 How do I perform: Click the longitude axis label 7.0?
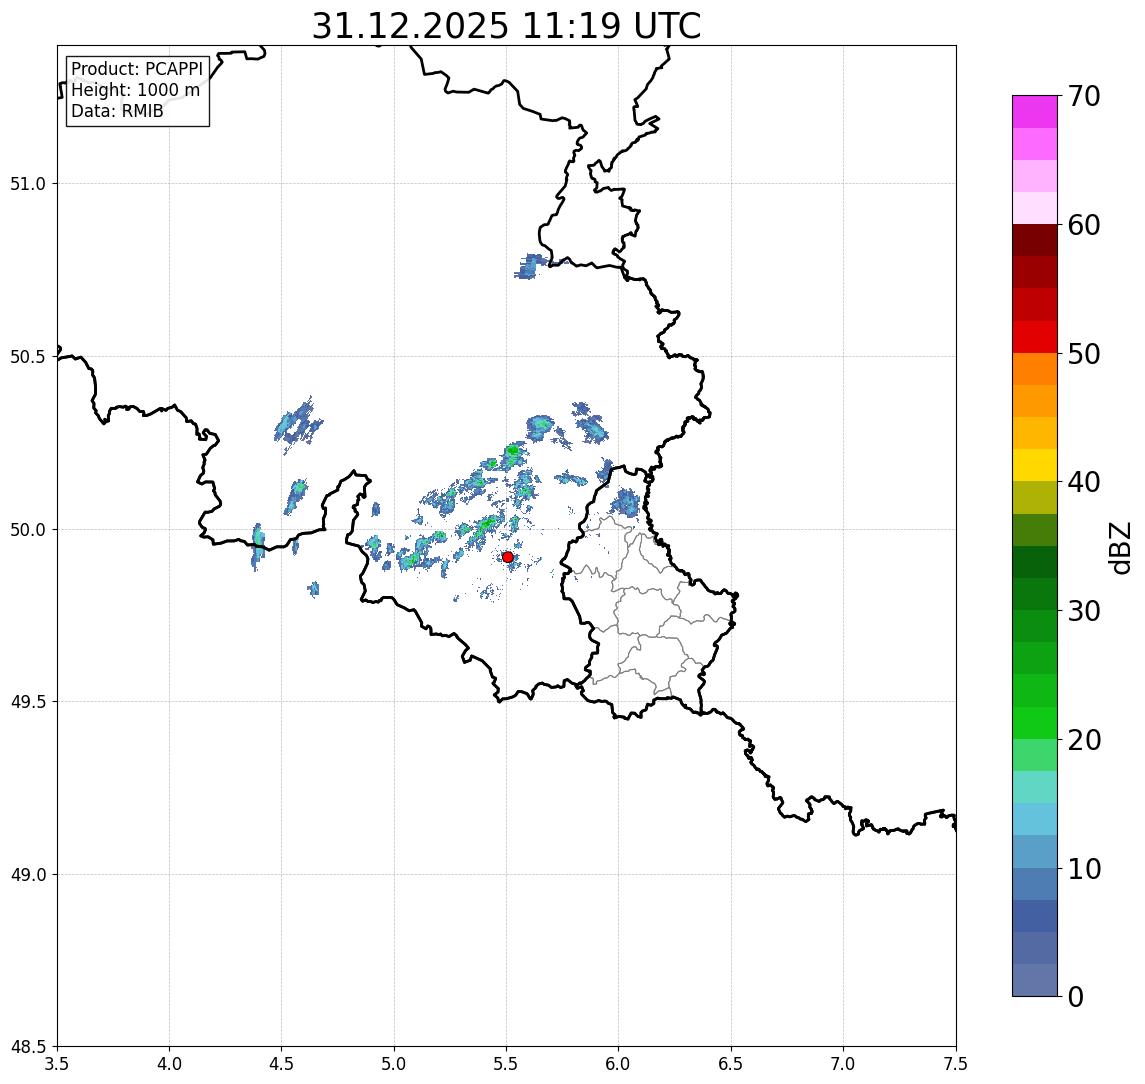click(x=843, y=1064)
